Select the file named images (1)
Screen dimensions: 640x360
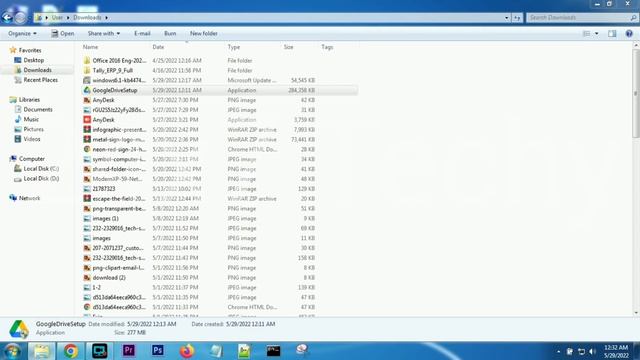(105, 218)
